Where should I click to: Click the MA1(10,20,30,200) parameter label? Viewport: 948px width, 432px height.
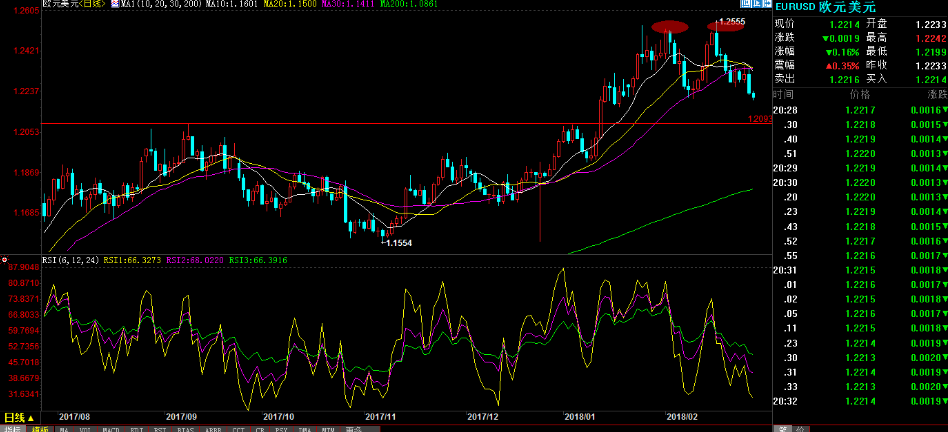coord(161,4)
